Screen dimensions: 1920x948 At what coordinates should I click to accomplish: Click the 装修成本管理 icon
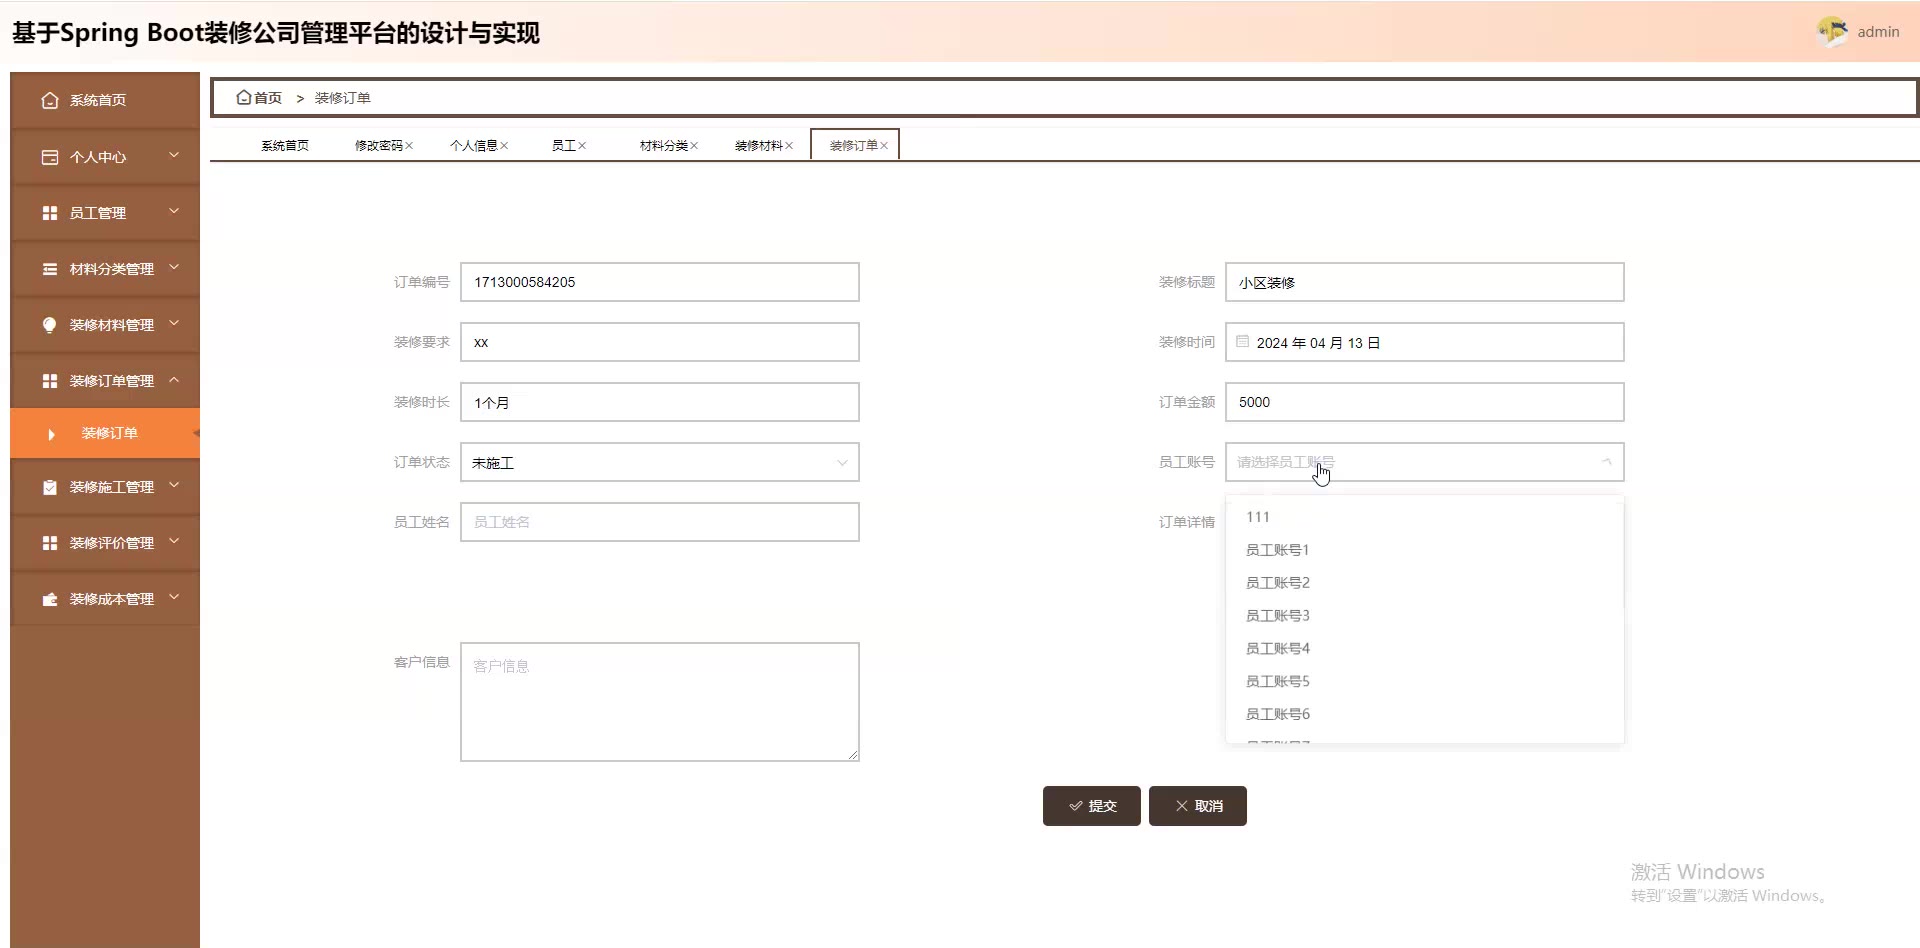click(50, 599)
